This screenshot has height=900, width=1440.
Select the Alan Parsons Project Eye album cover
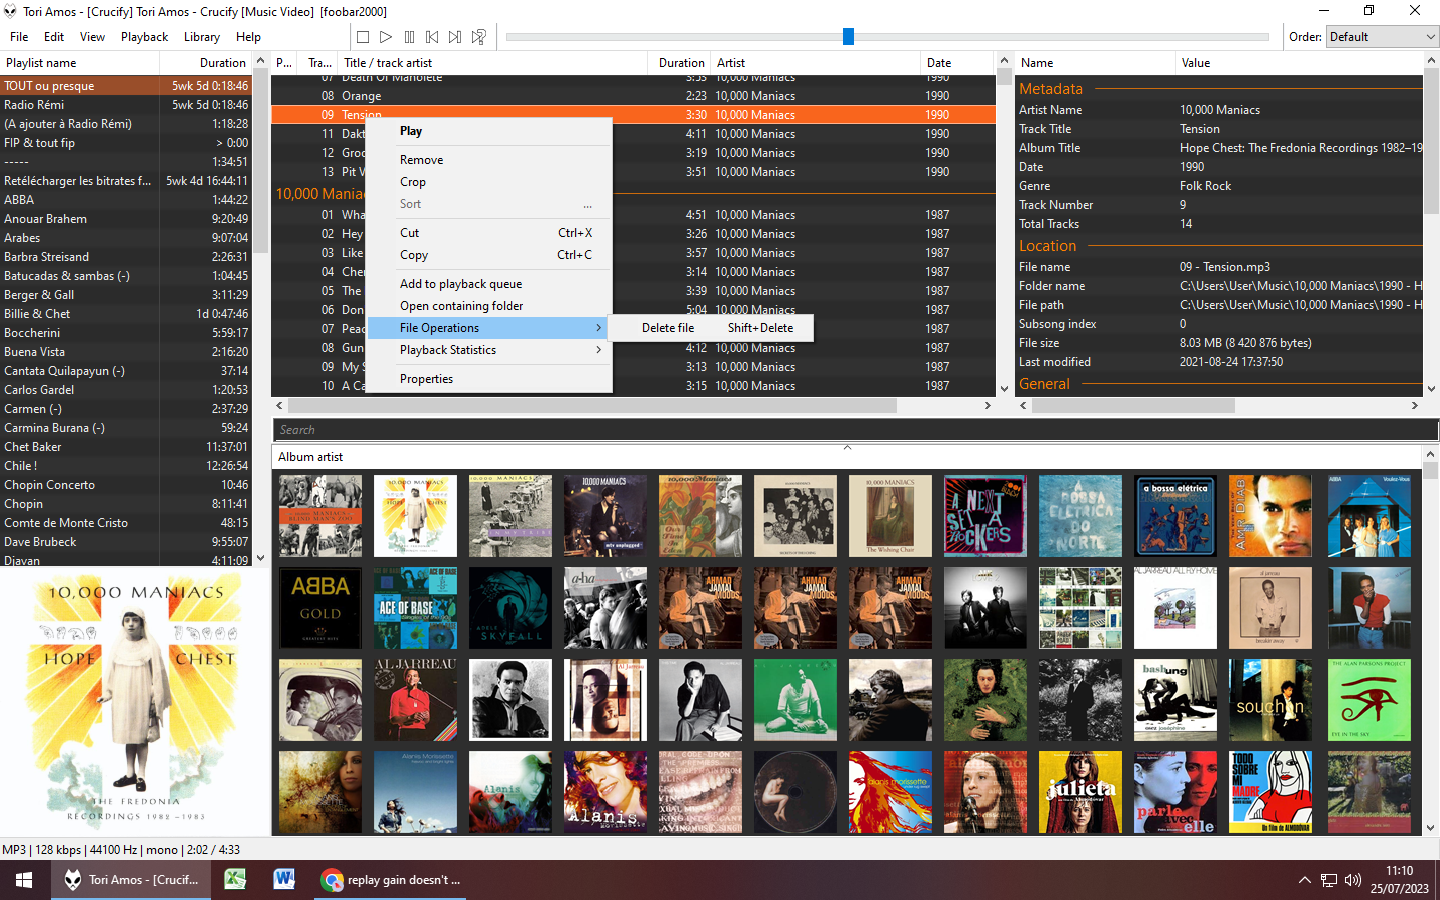pos(1369,700)
